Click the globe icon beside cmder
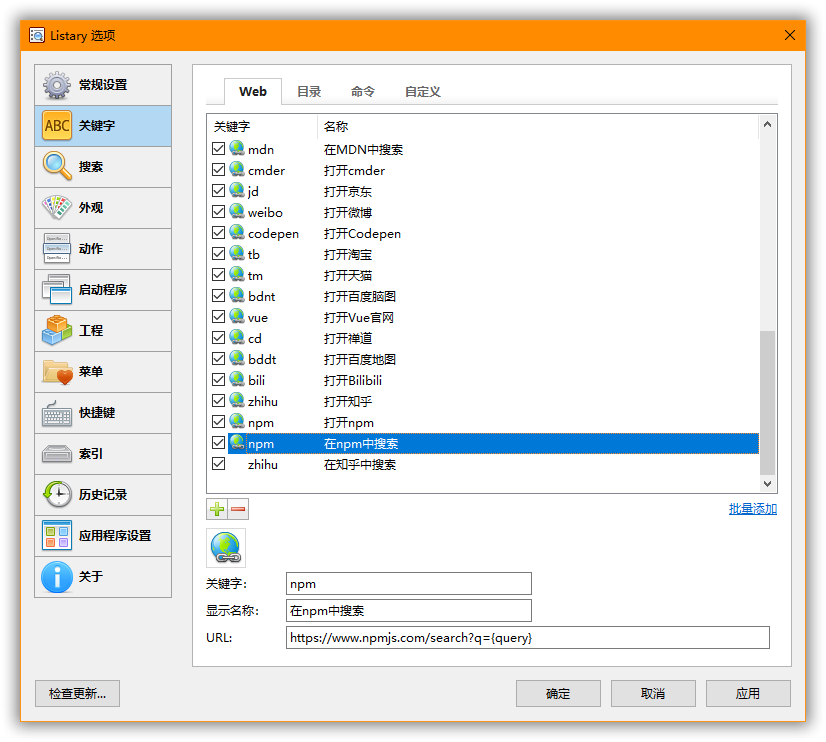The image size is (826, 742). click(x=237, y=170)
